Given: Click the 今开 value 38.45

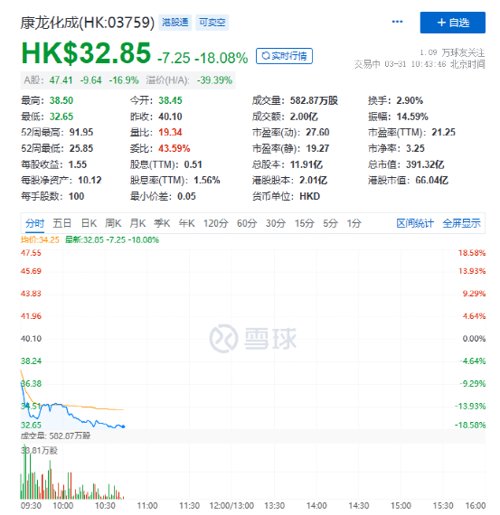Looking at the screenshot, I should pos(170,100).
